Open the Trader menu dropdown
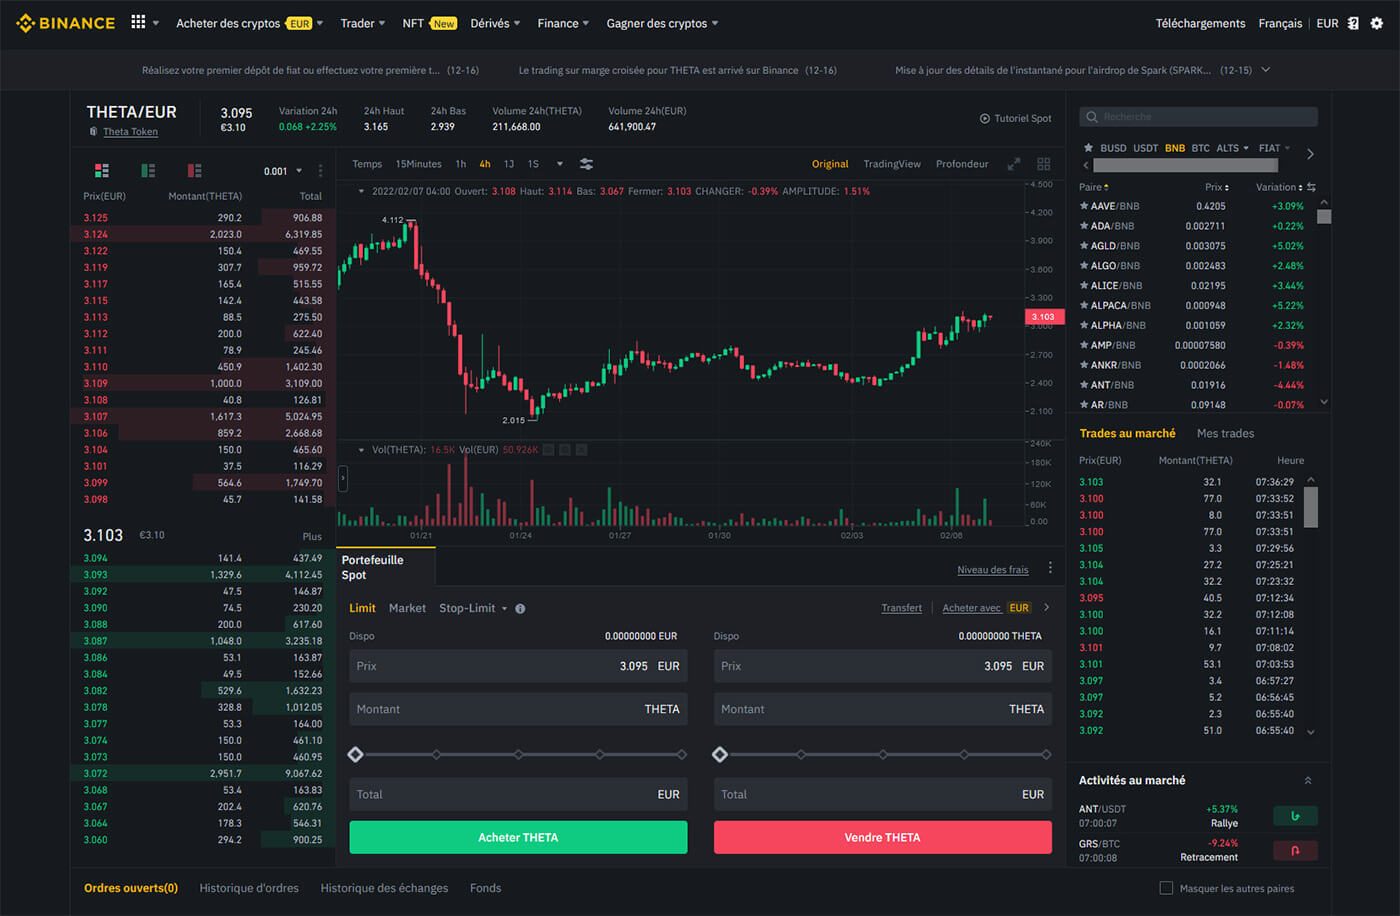 362,23
